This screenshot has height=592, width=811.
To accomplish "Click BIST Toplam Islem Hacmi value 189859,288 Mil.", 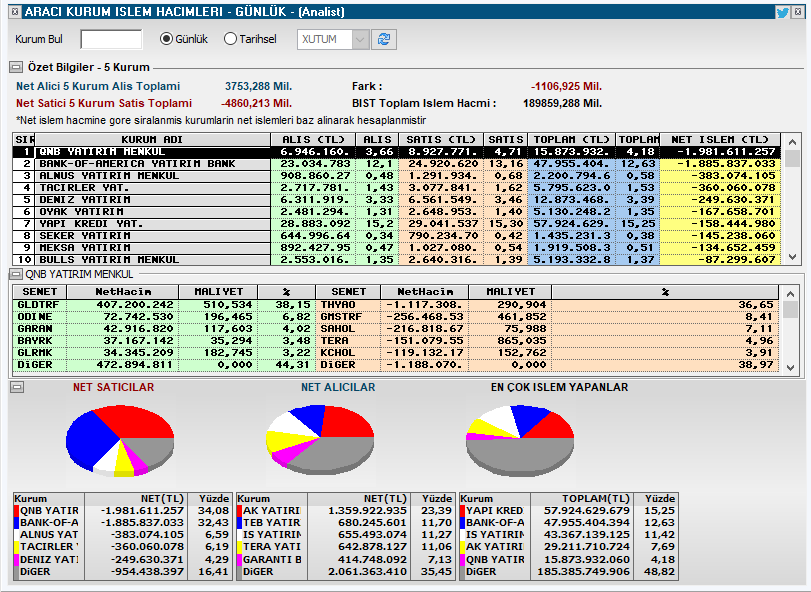I will point(562,103).
